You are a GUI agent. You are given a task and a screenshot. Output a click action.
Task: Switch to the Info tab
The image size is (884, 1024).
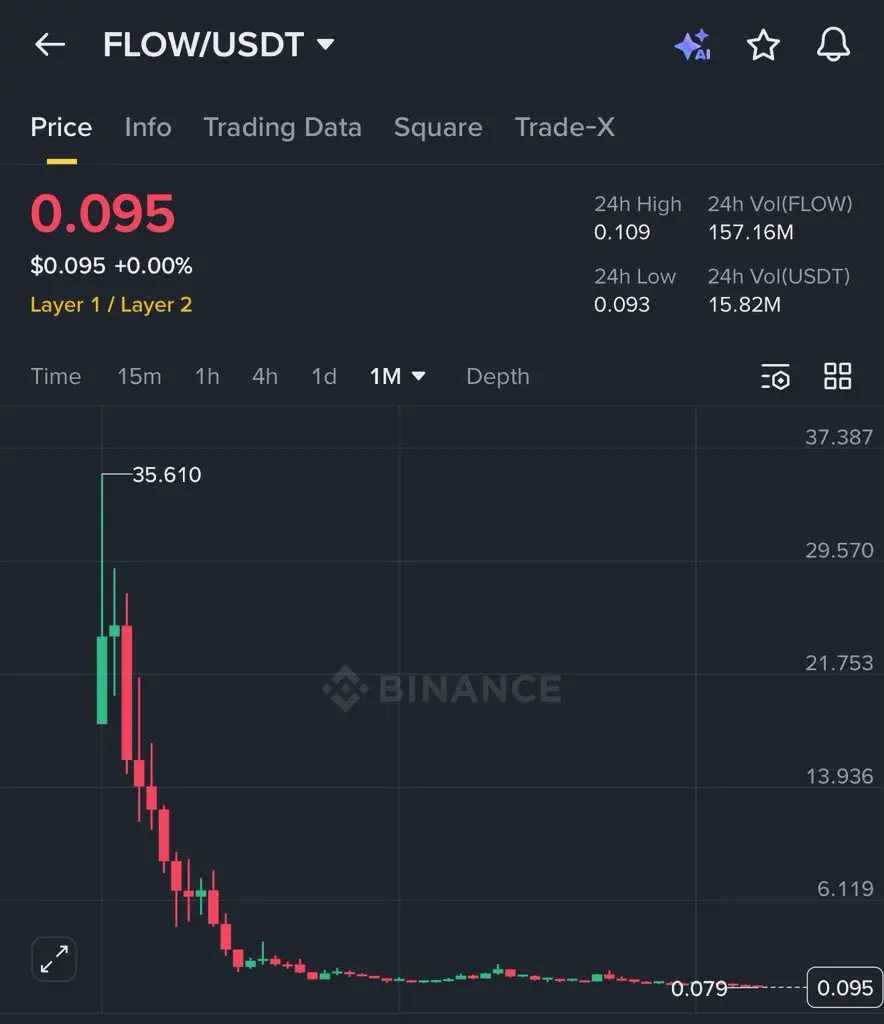[148, 127]
